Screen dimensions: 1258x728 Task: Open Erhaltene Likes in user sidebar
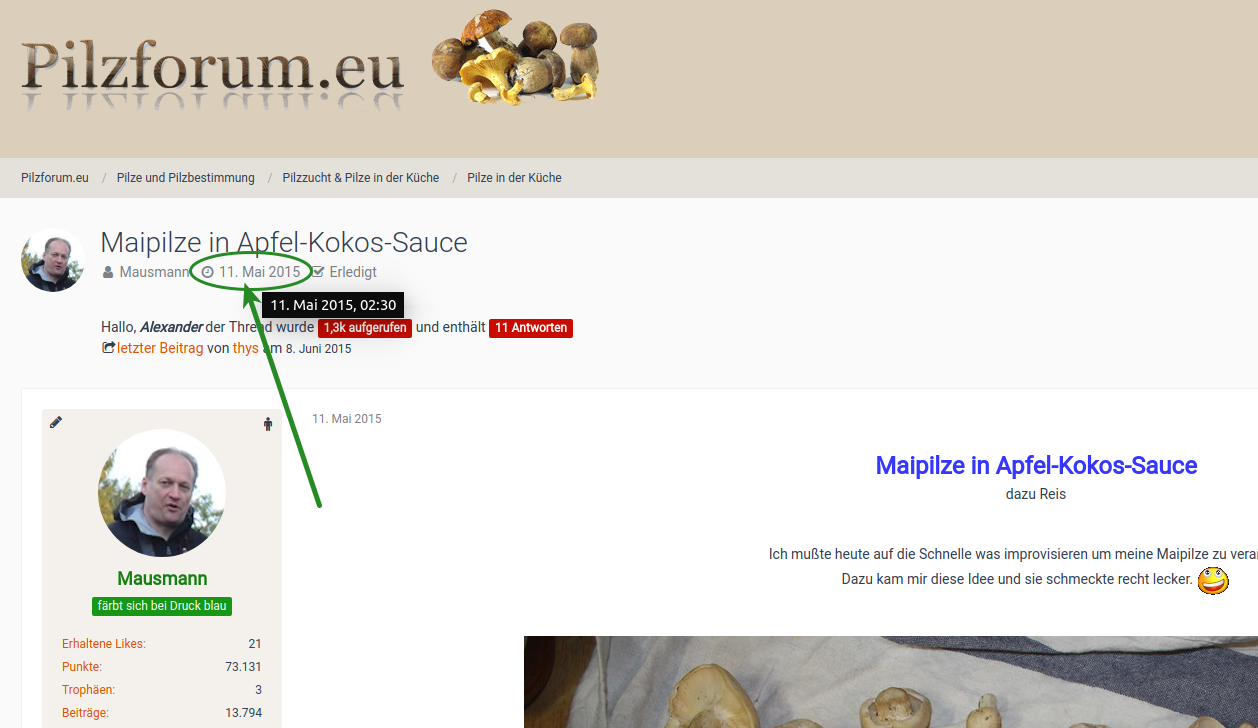[104, 644]
